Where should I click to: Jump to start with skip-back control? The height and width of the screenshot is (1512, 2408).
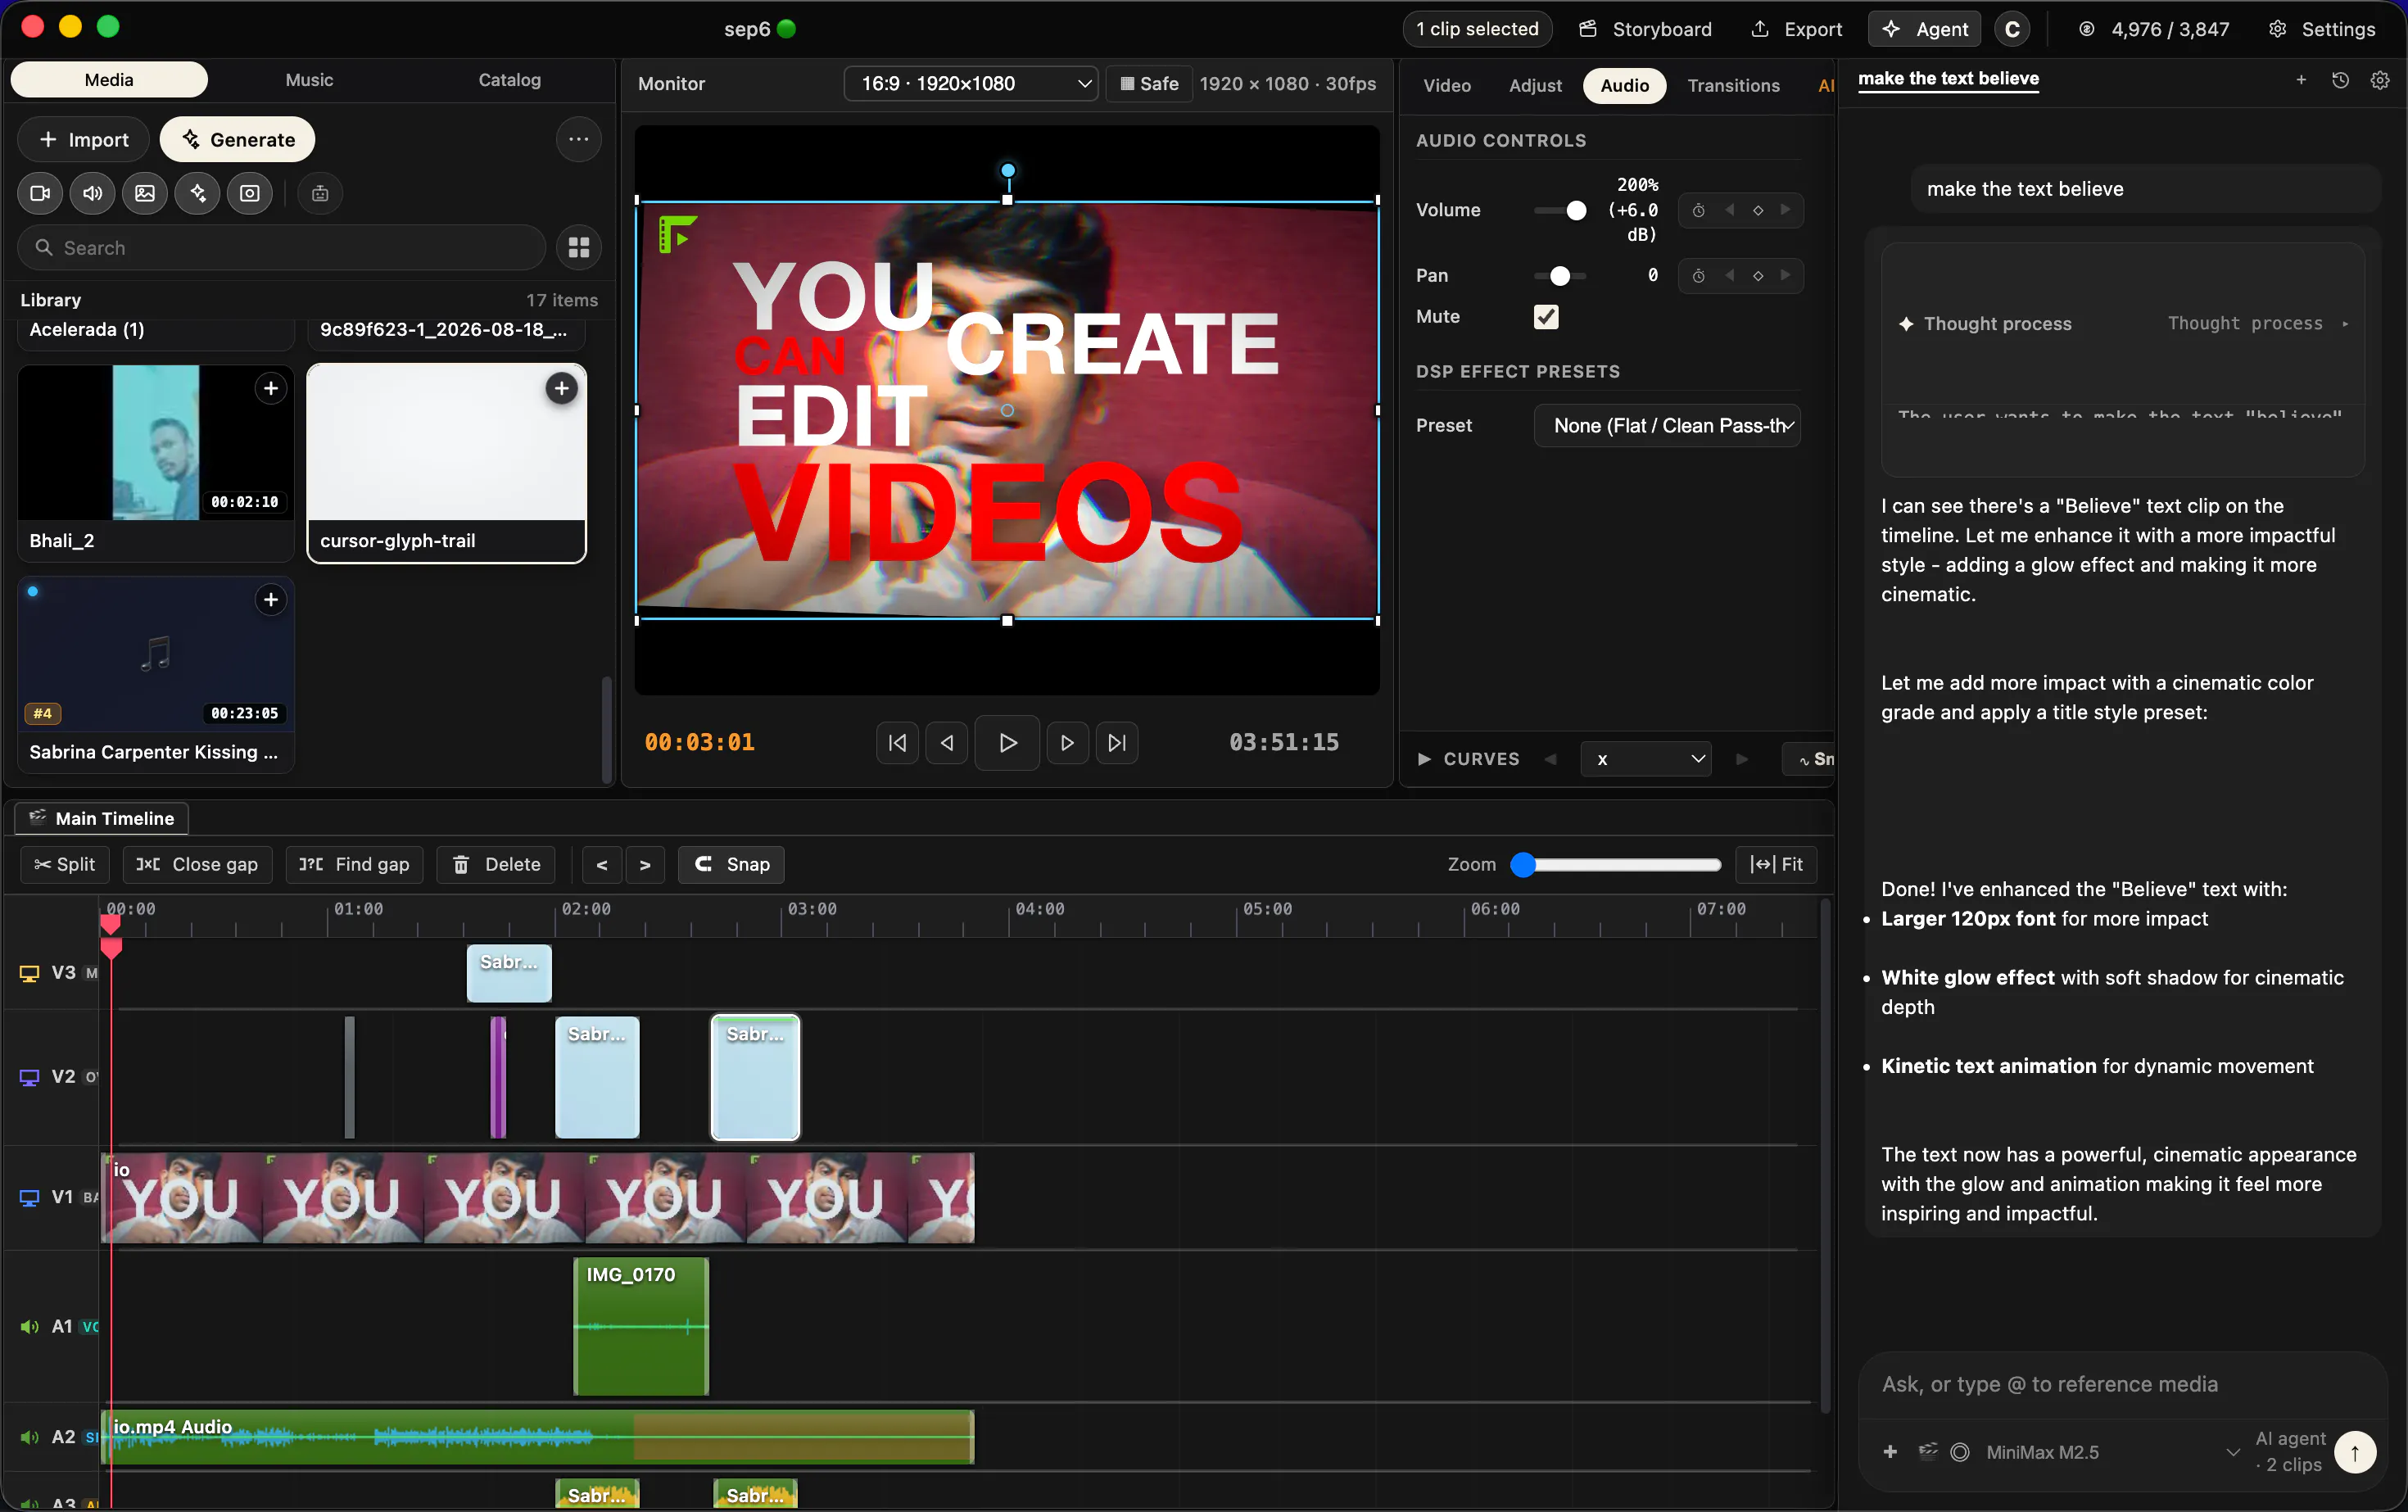click(897, 742)
